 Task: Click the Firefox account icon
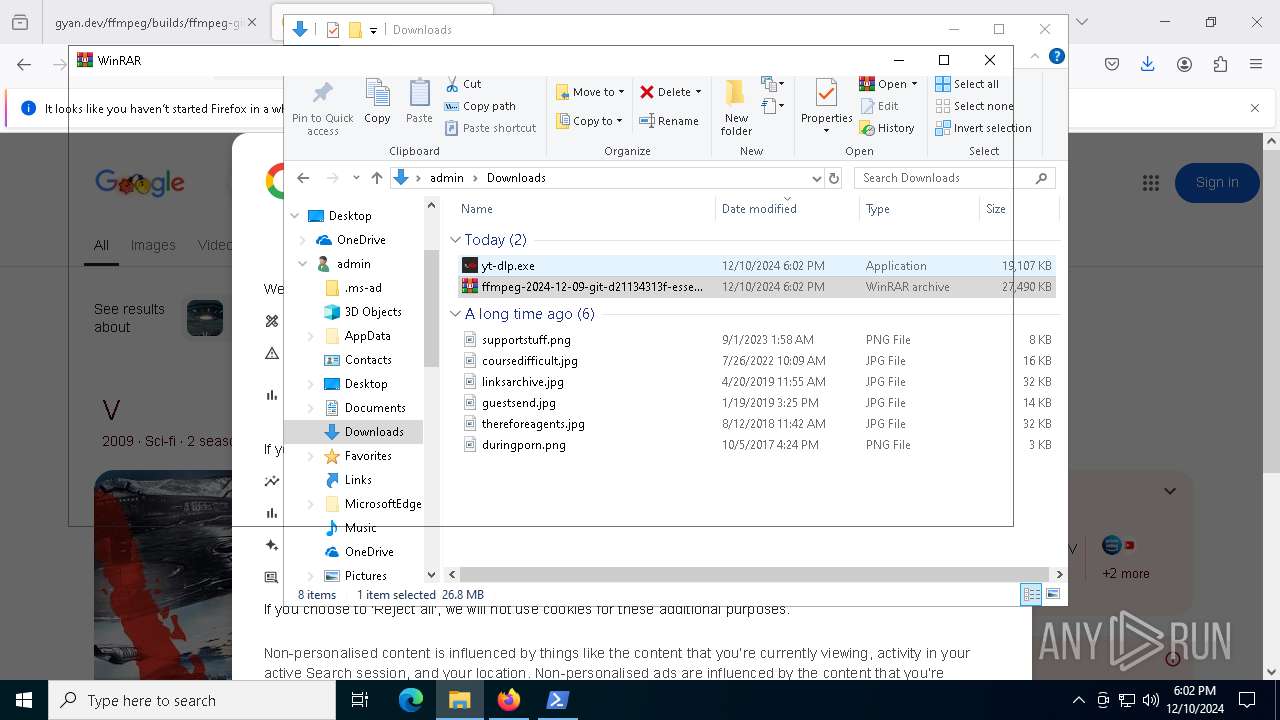pyautogui.click(x=1184, y=64)
